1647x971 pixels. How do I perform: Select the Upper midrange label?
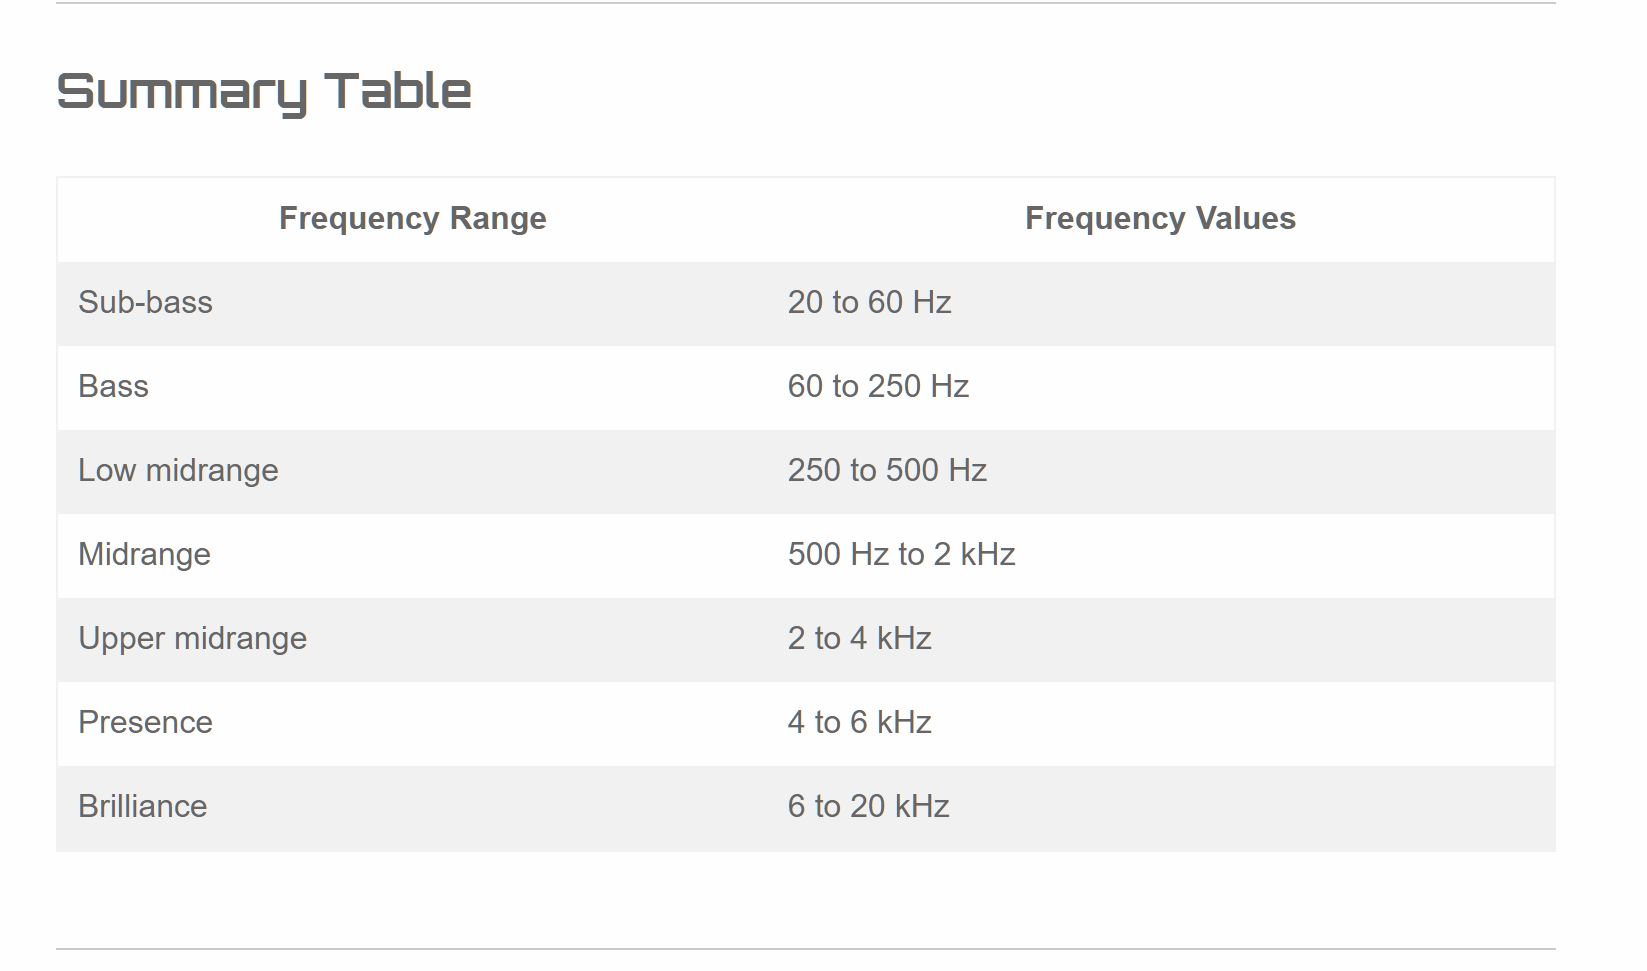pos(192,638)
